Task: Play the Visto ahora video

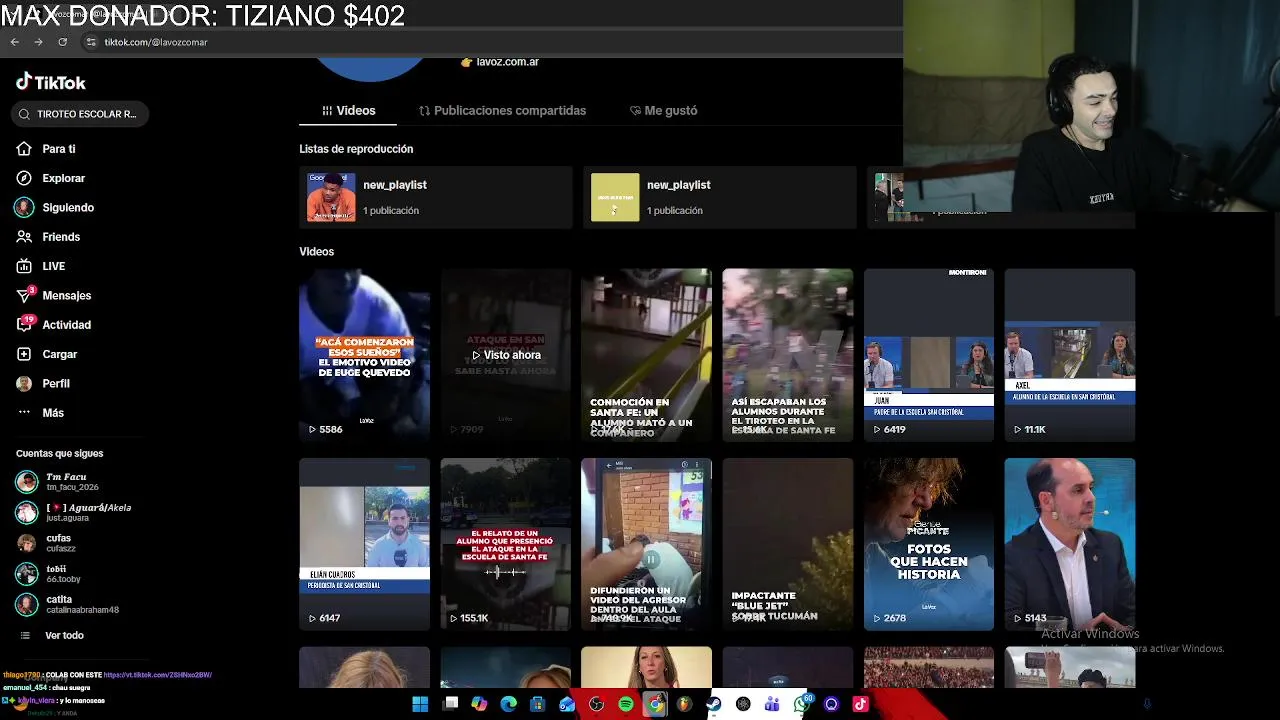Action: click(506, 354)
